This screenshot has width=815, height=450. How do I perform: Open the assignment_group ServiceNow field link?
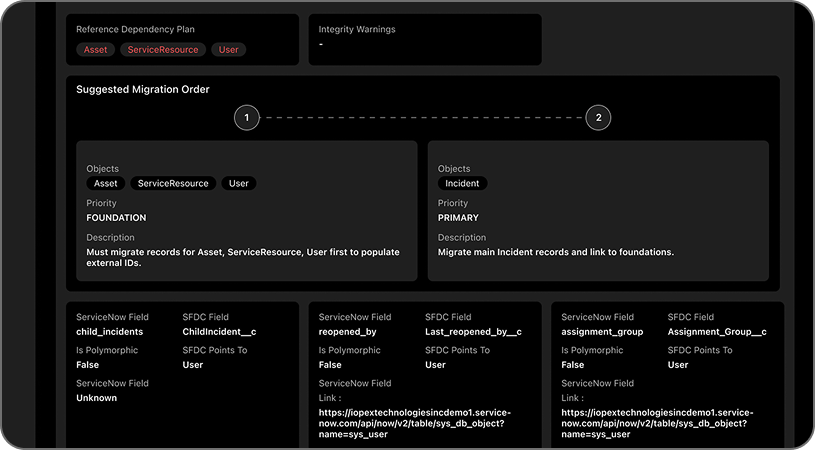[656, 423]
